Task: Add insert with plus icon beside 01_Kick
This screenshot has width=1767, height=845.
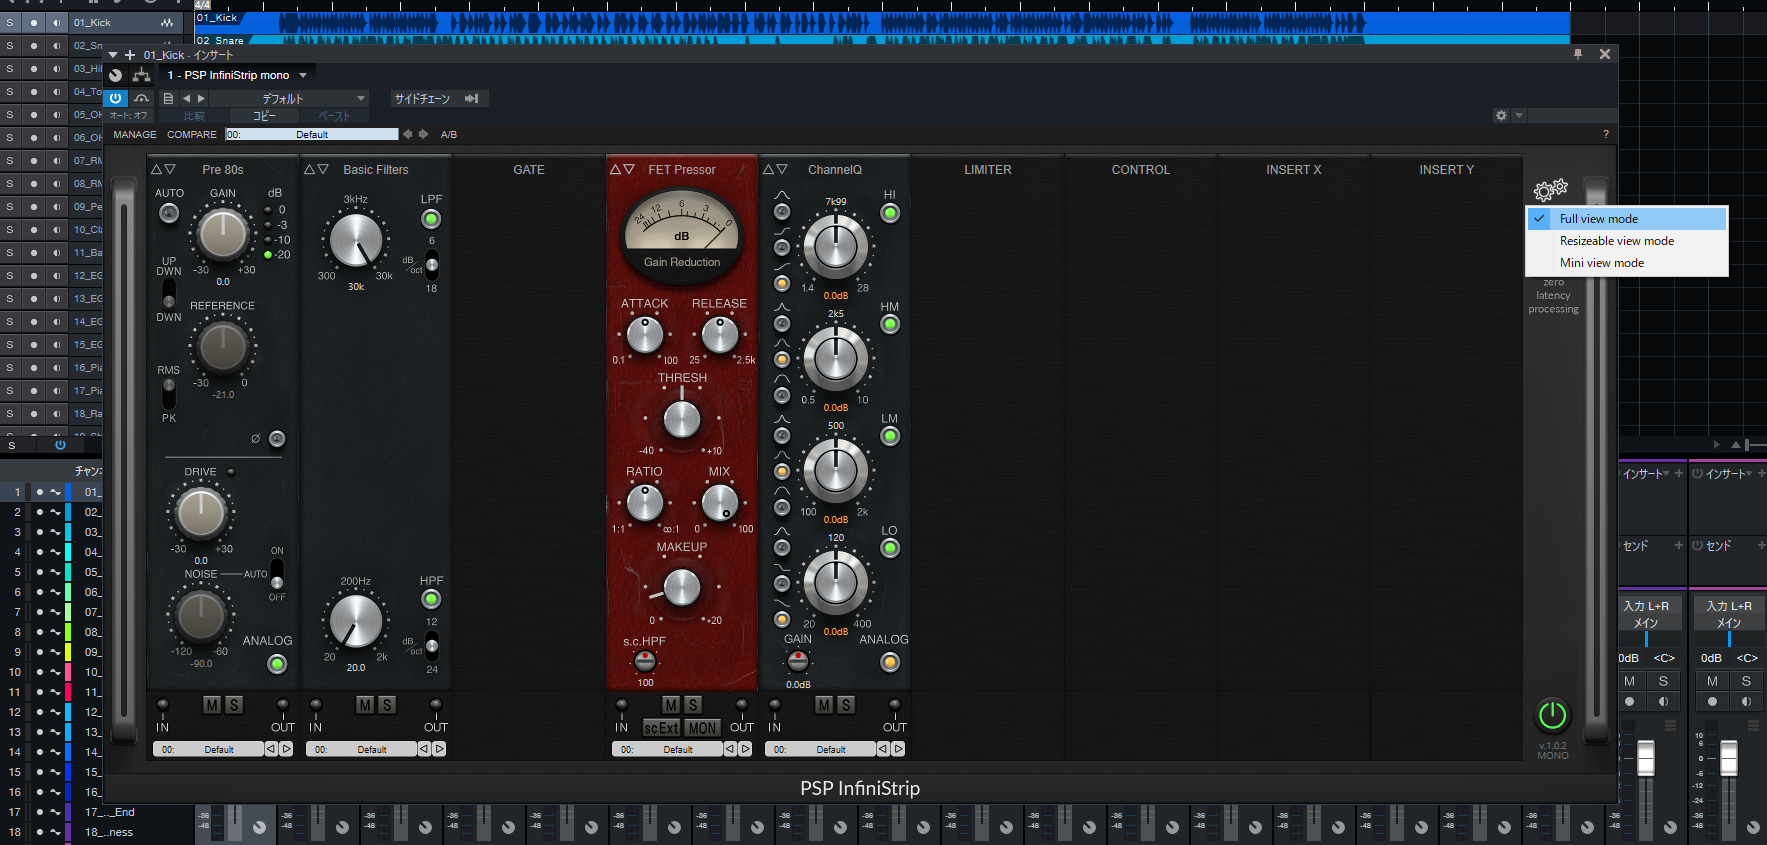Action: (x=129, y=55)
